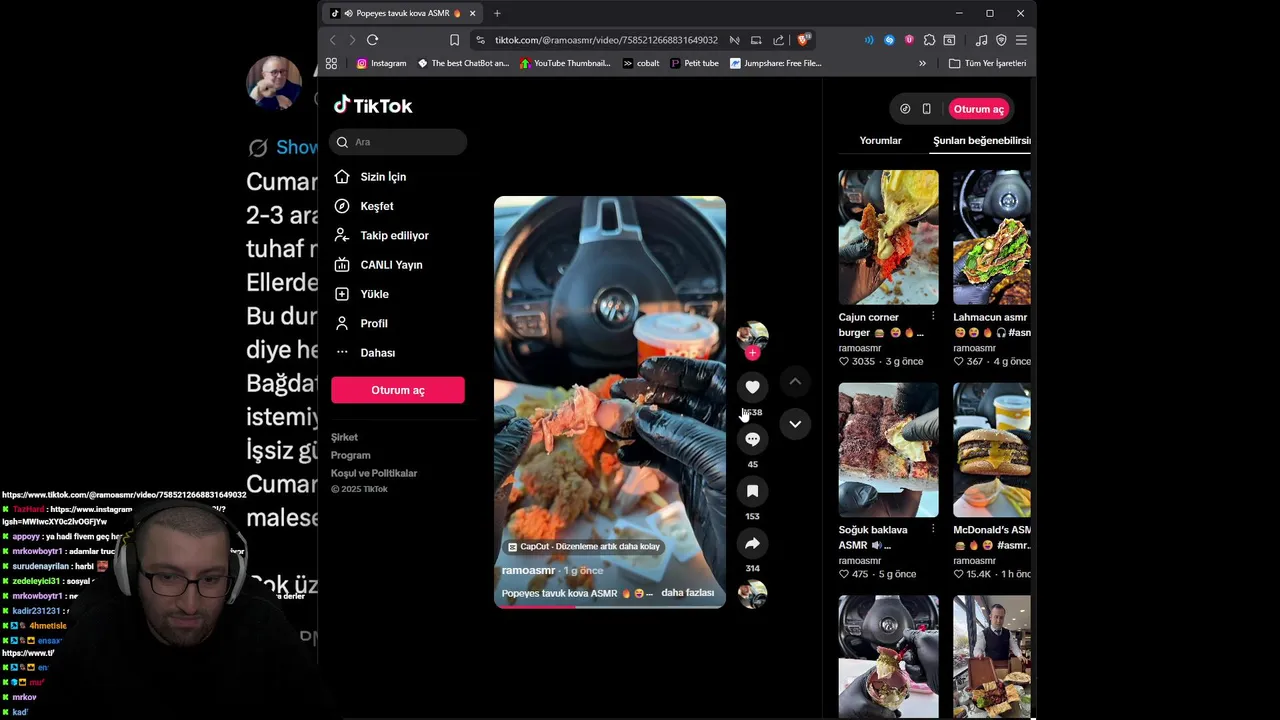Click the top-right Oturum aç button
Image resolution: width=1280 pixels, height=720 pixels.
click(978, 109)
